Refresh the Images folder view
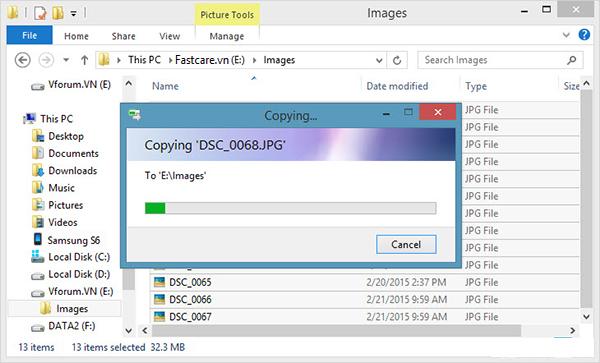The height and width of the screenshot is (363, 600). pyautogui.click(x=397, y=60)
